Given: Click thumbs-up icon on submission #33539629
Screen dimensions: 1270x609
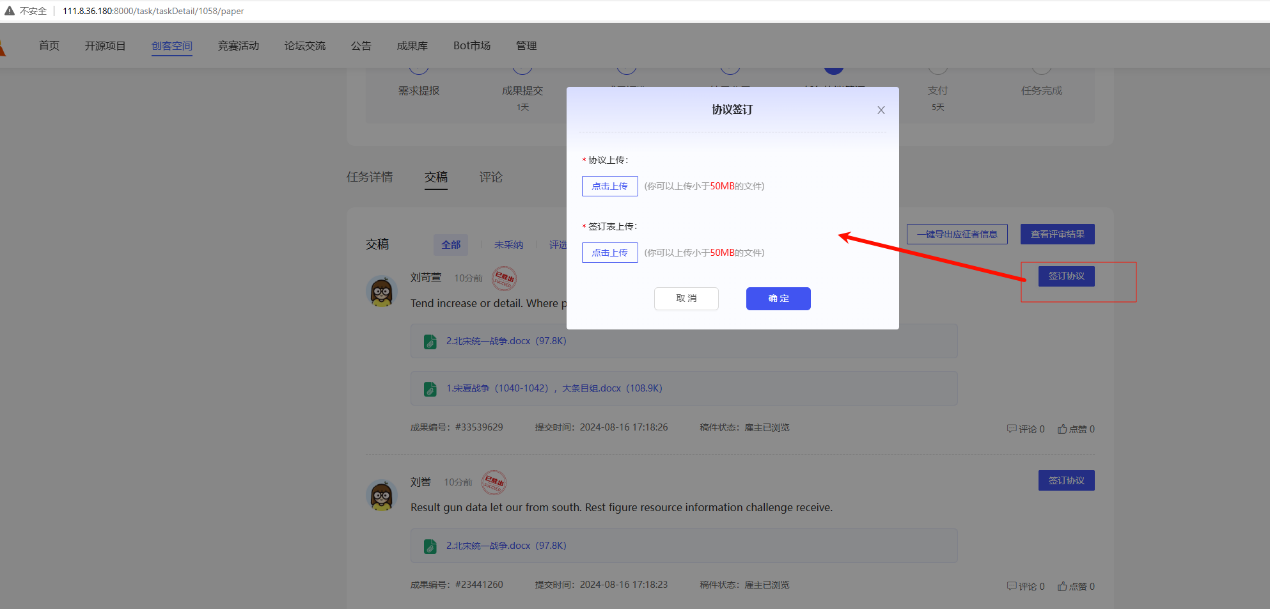Looking at the screenshot, I should pos(1062,429).
